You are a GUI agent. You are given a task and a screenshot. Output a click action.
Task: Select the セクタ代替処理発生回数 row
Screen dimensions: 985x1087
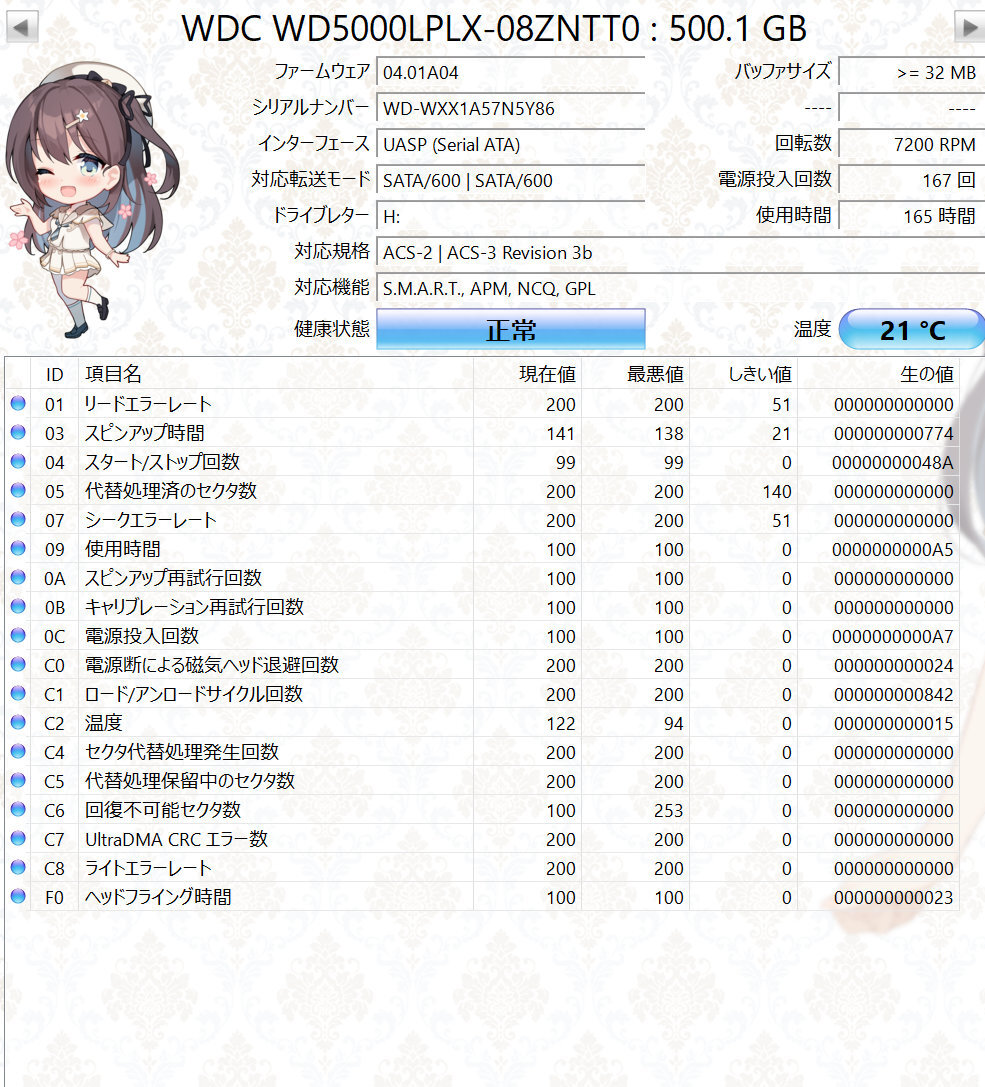[x=482, y=751]
